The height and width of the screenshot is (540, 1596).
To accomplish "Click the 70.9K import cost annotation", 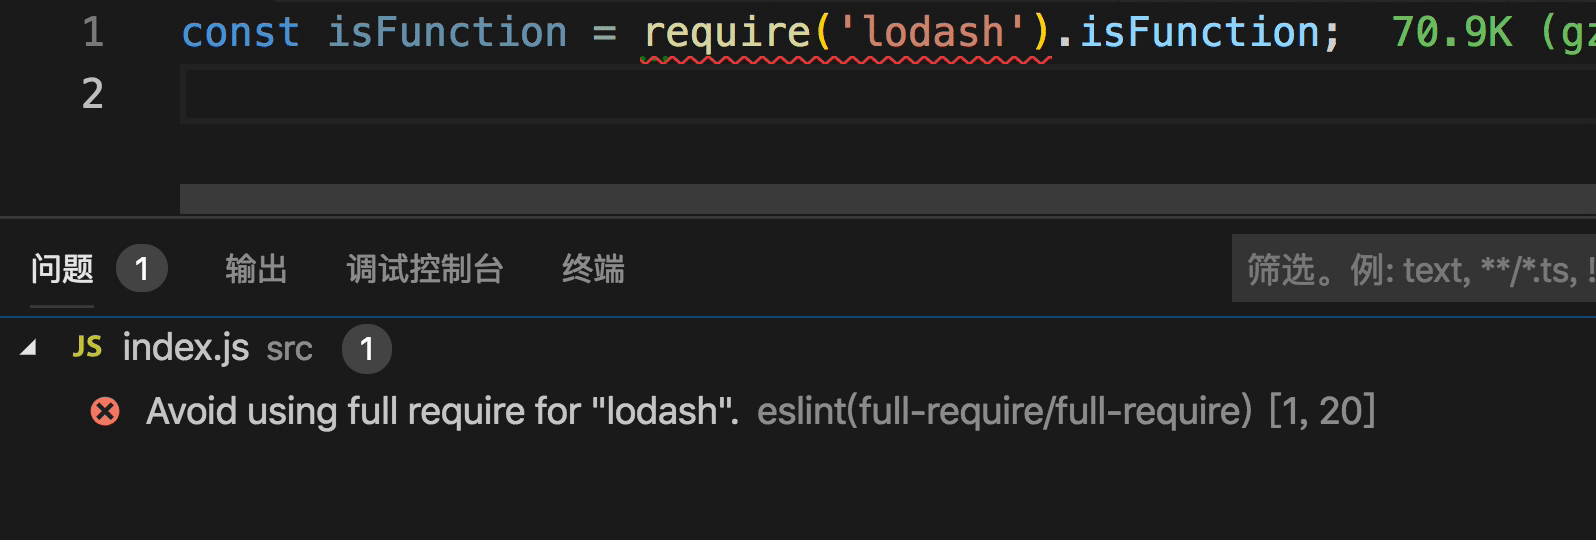I will click(1452, 33).
